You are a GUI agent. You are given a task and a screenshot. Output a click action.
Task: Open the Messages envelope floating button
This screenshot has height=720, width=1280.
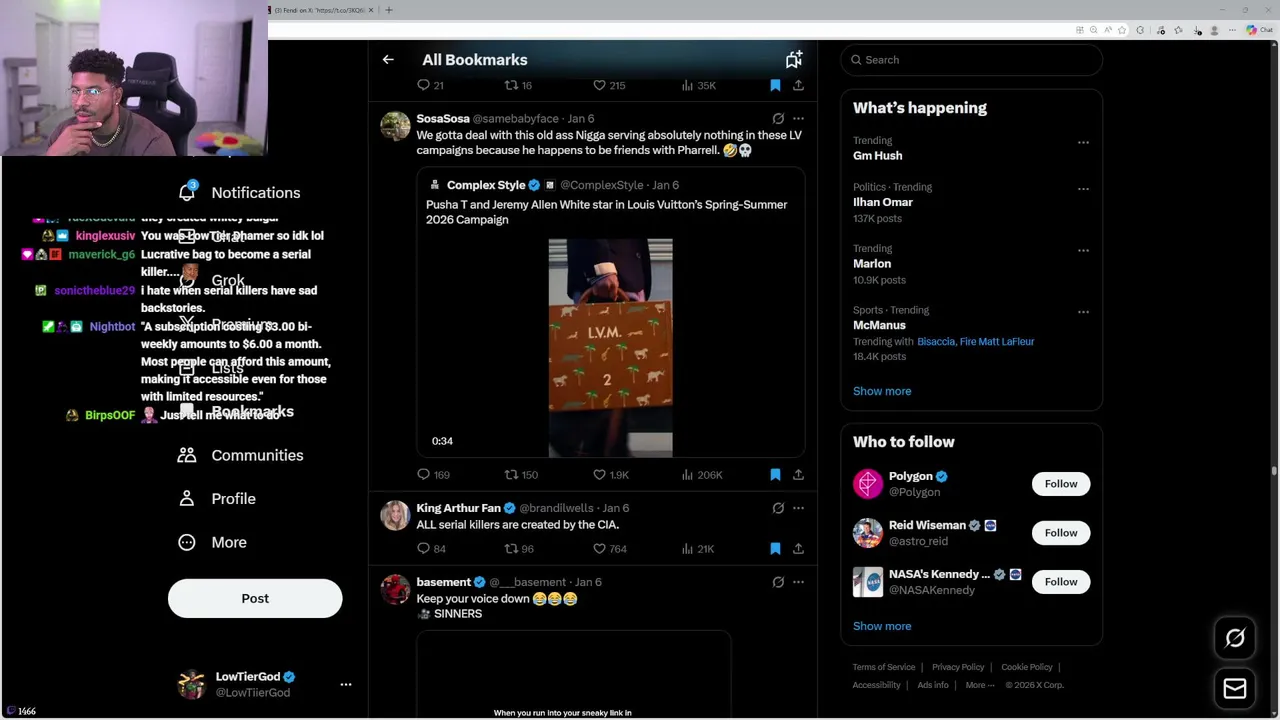[1235, 688]
